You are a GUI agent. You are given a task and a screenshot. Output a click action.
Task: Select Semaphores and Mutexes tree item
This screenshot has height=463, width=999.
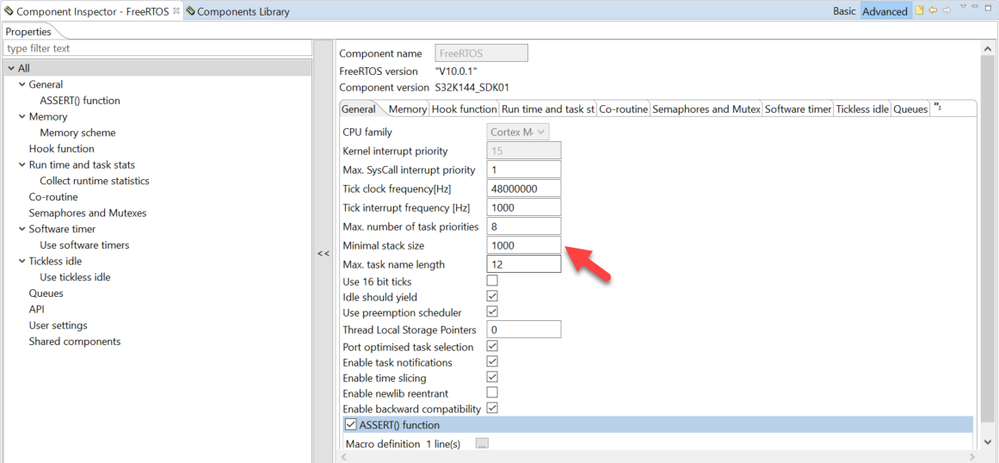(88, 213)
